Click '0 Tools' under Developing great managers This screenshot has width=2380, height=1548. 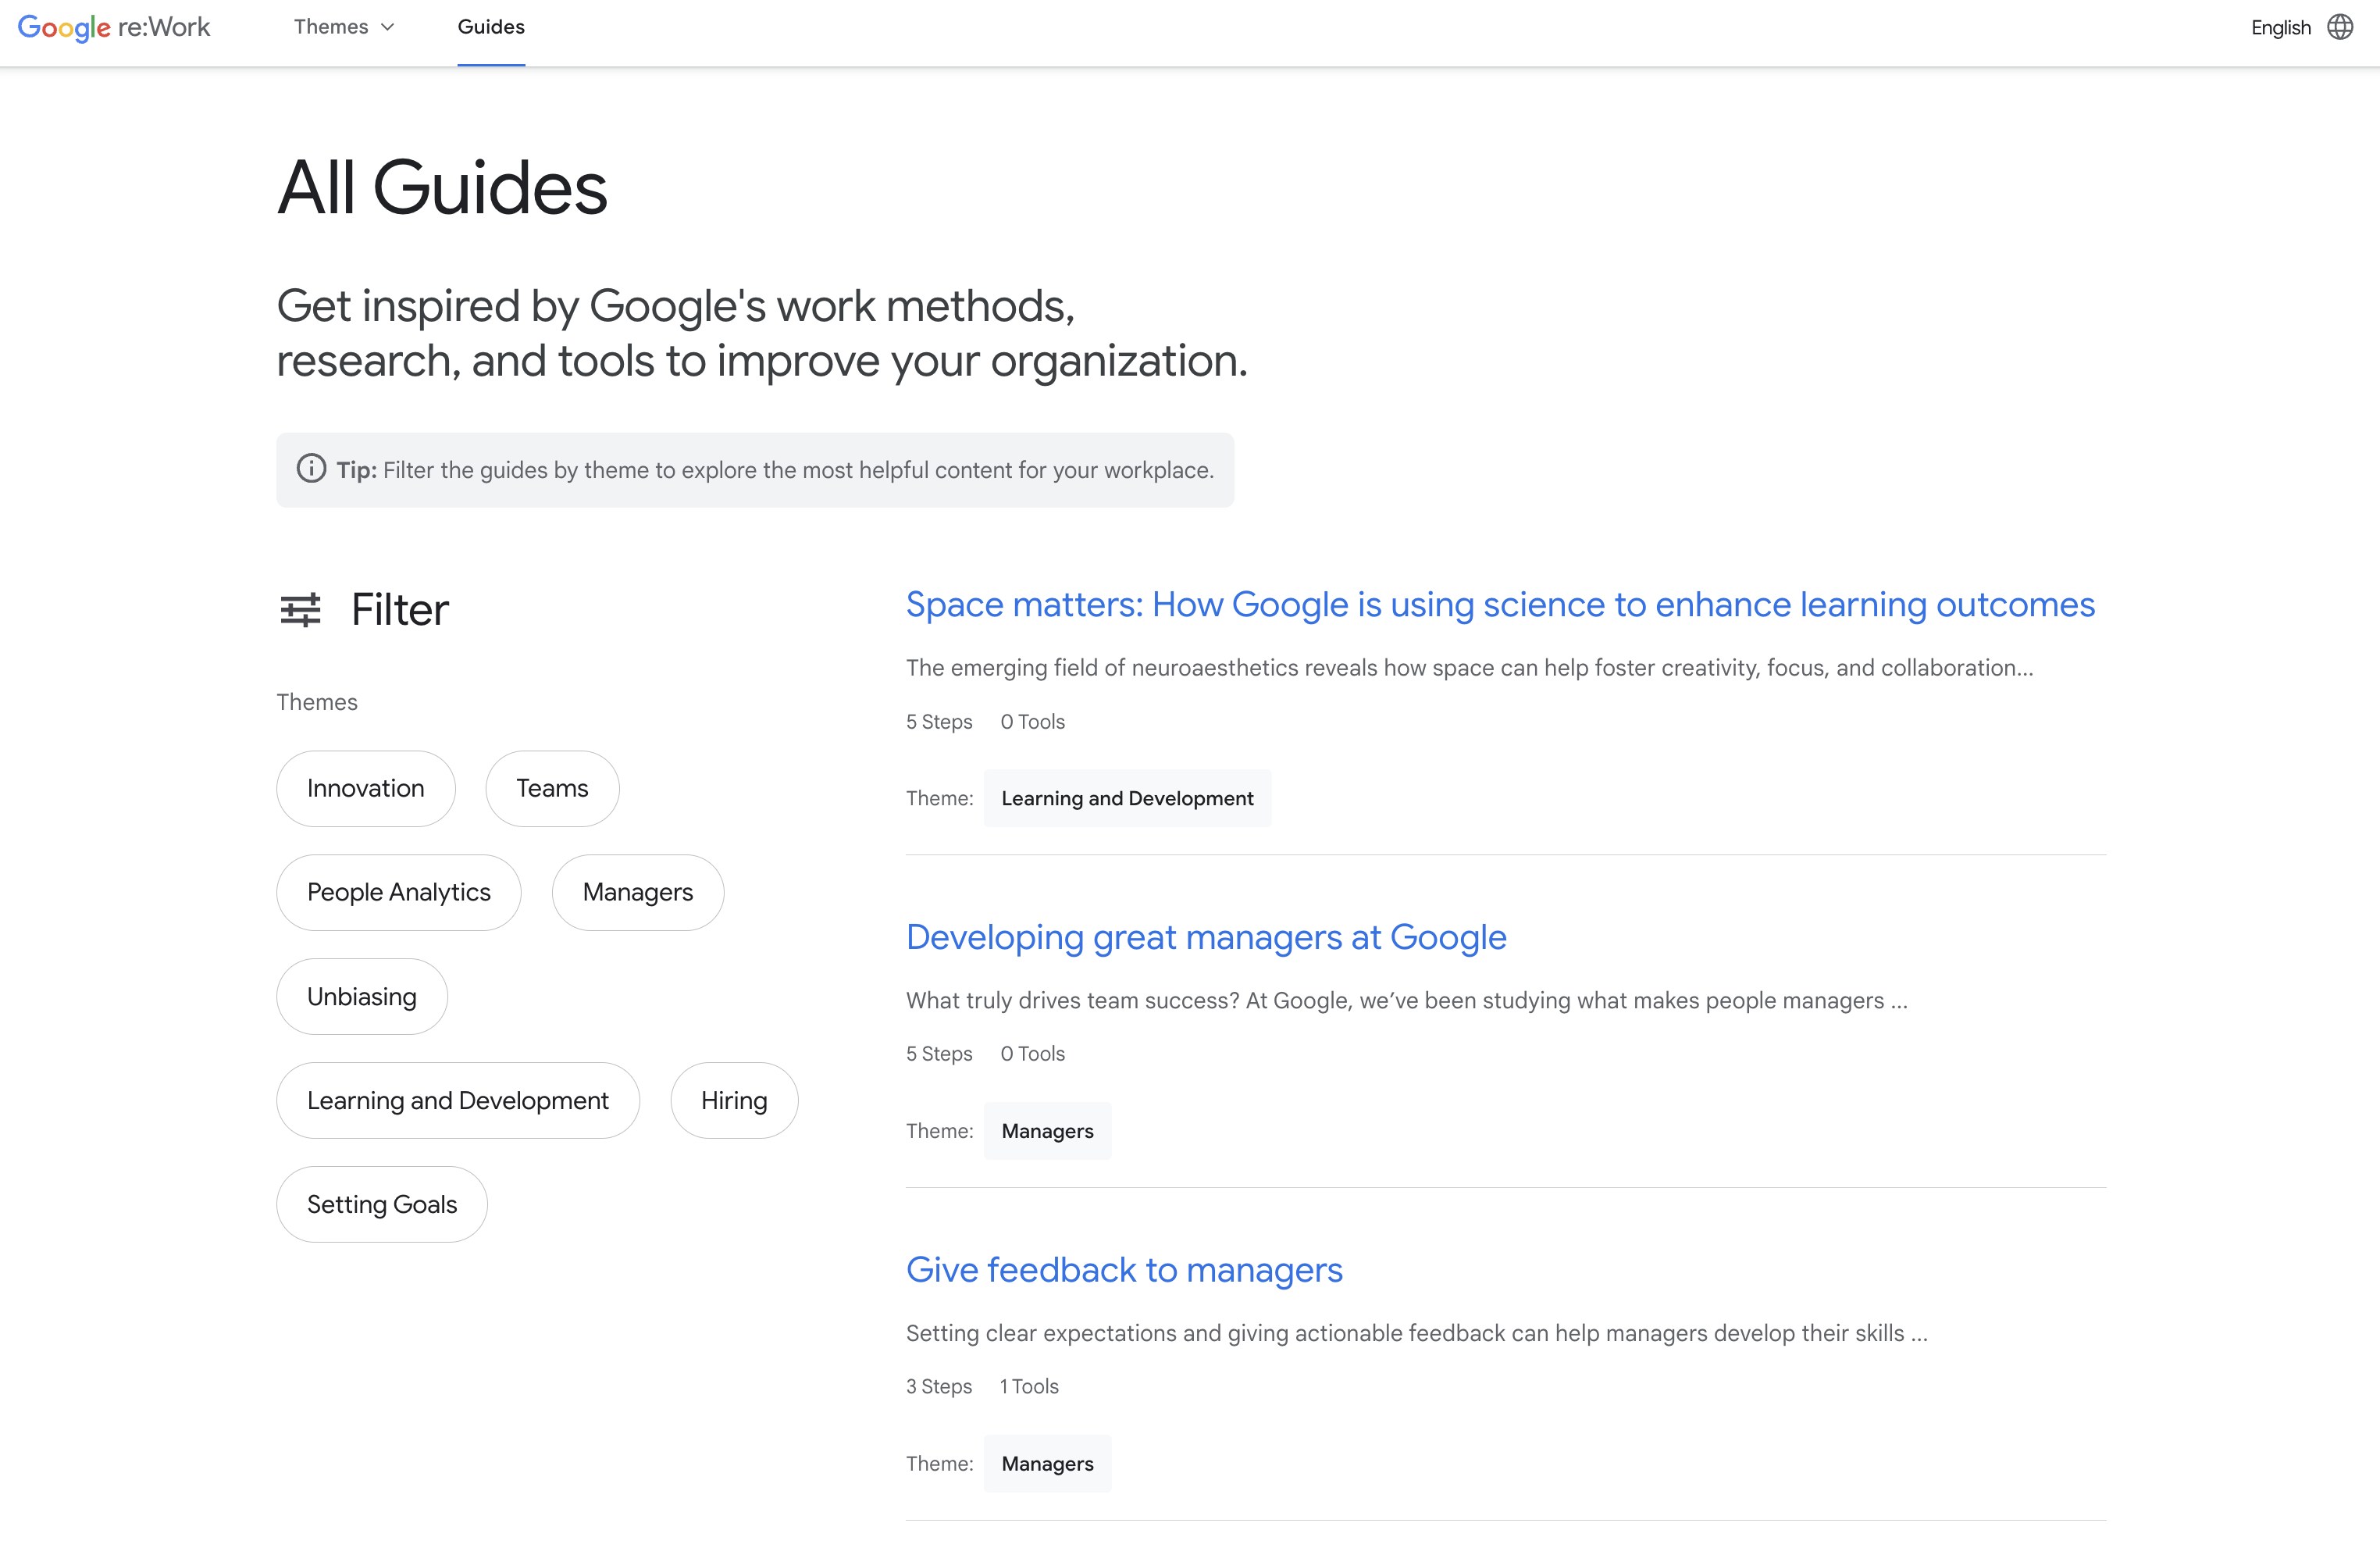coord(1032,1054)
